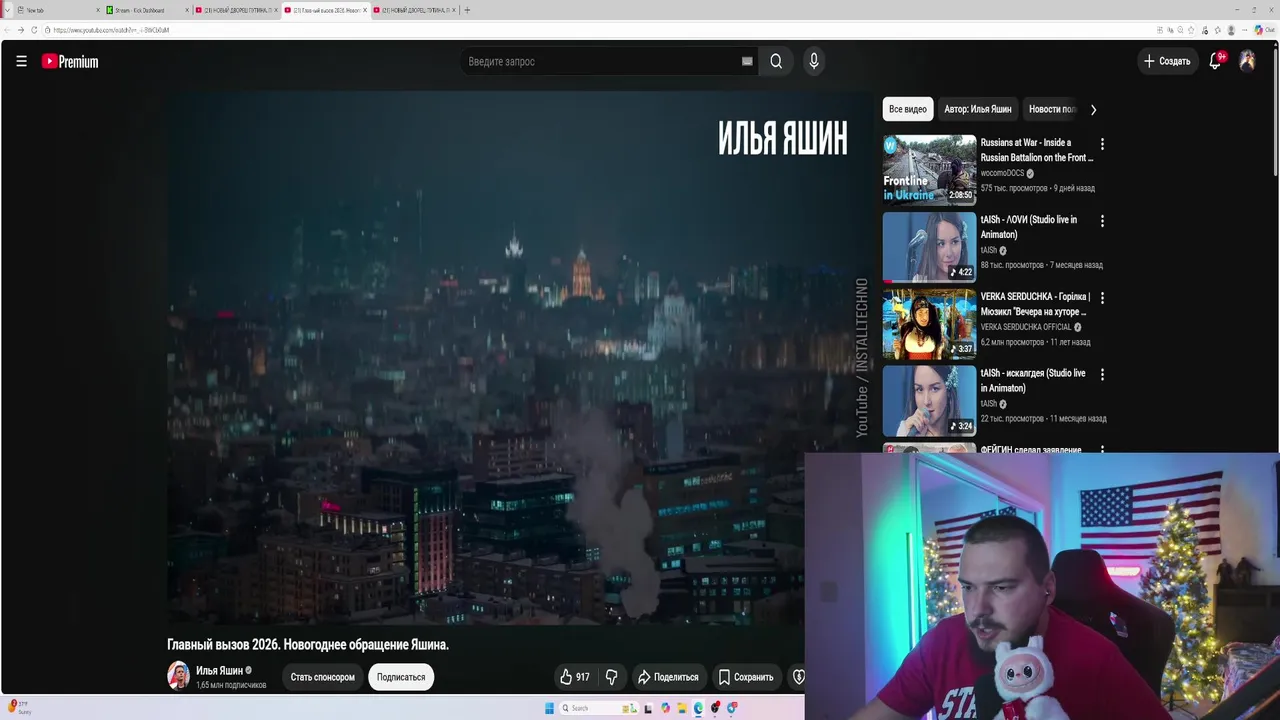Open wocomoDOCS channel name
The height and width of the screenshot is (720, 1280).
point(1002,173)
